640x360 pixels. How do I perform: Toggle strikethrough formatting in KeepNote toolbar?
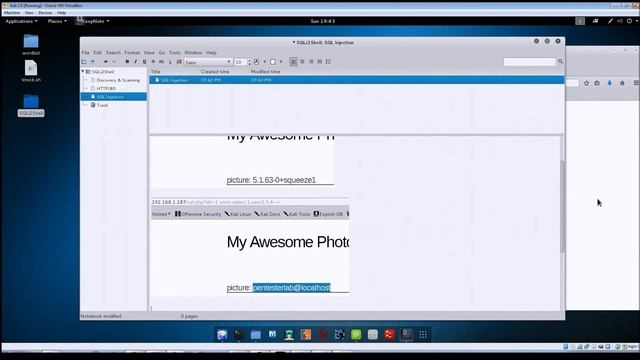point(153,62)
